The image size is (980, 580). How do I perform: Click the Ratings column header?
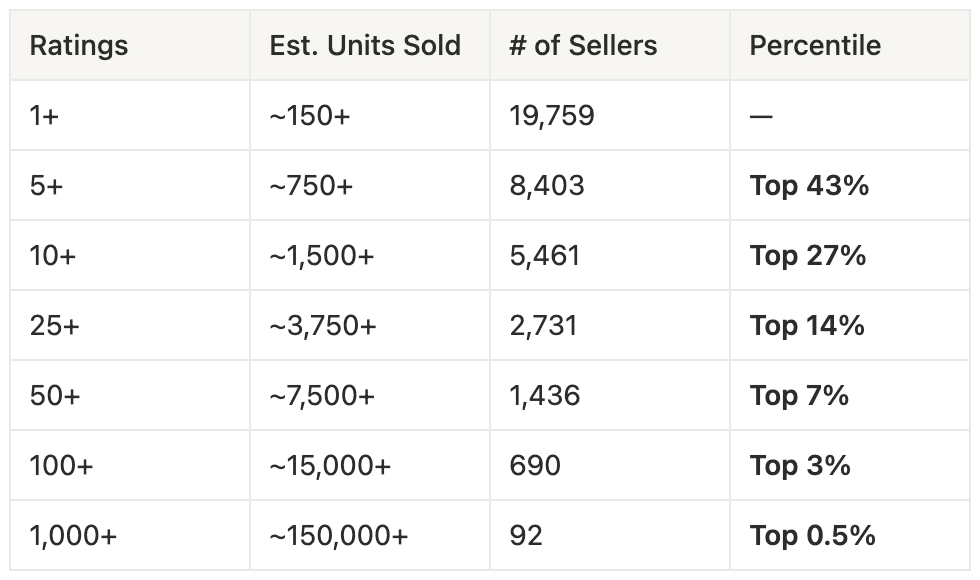coord(79,46)
